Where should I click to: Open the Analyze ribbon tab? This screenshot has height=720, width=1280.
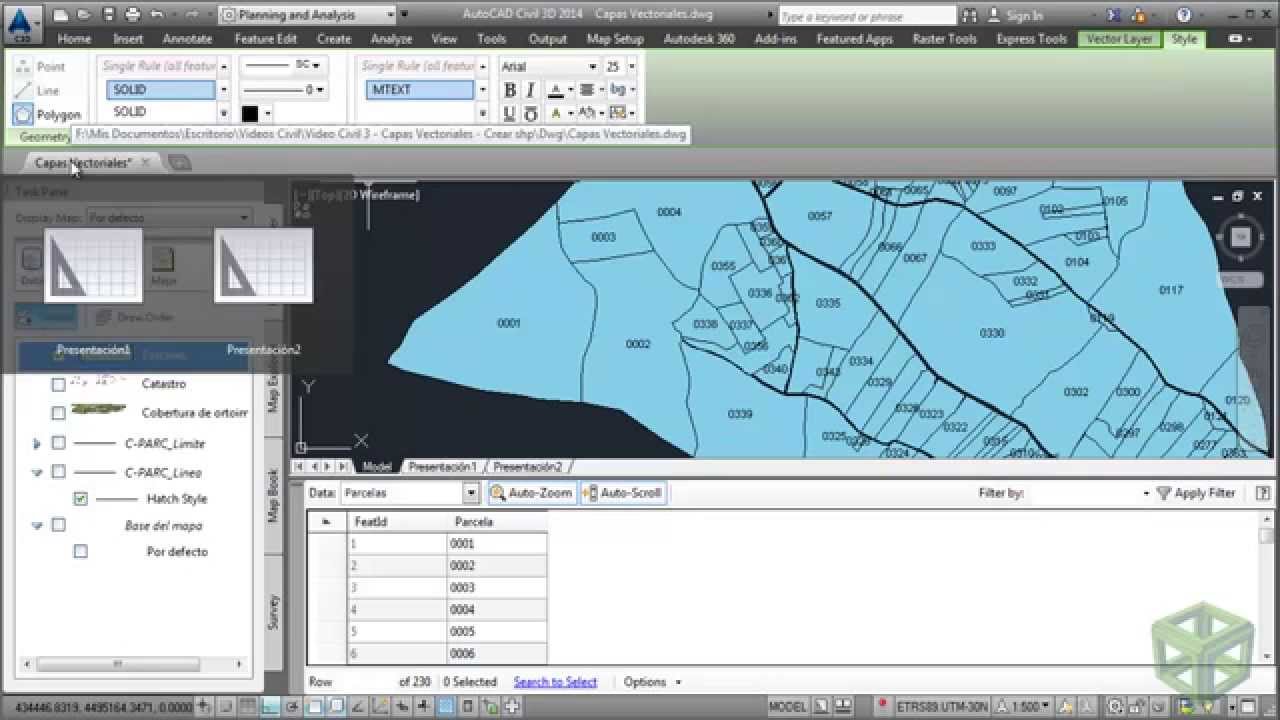pos(391,39)
